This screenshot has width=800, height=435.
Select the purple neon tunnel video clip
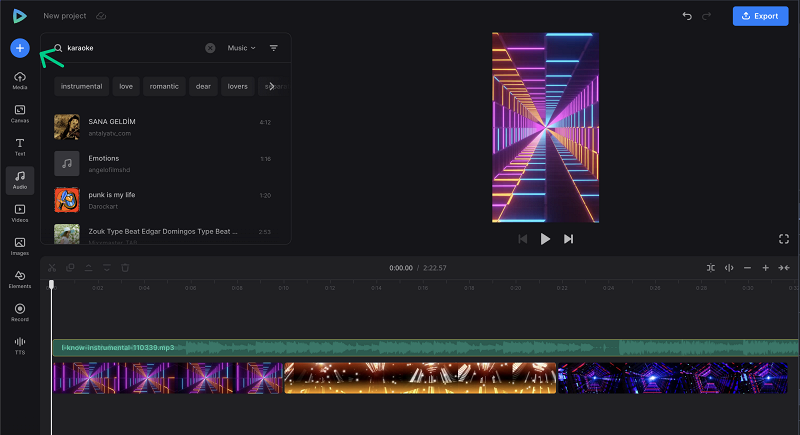pos(168,378)
